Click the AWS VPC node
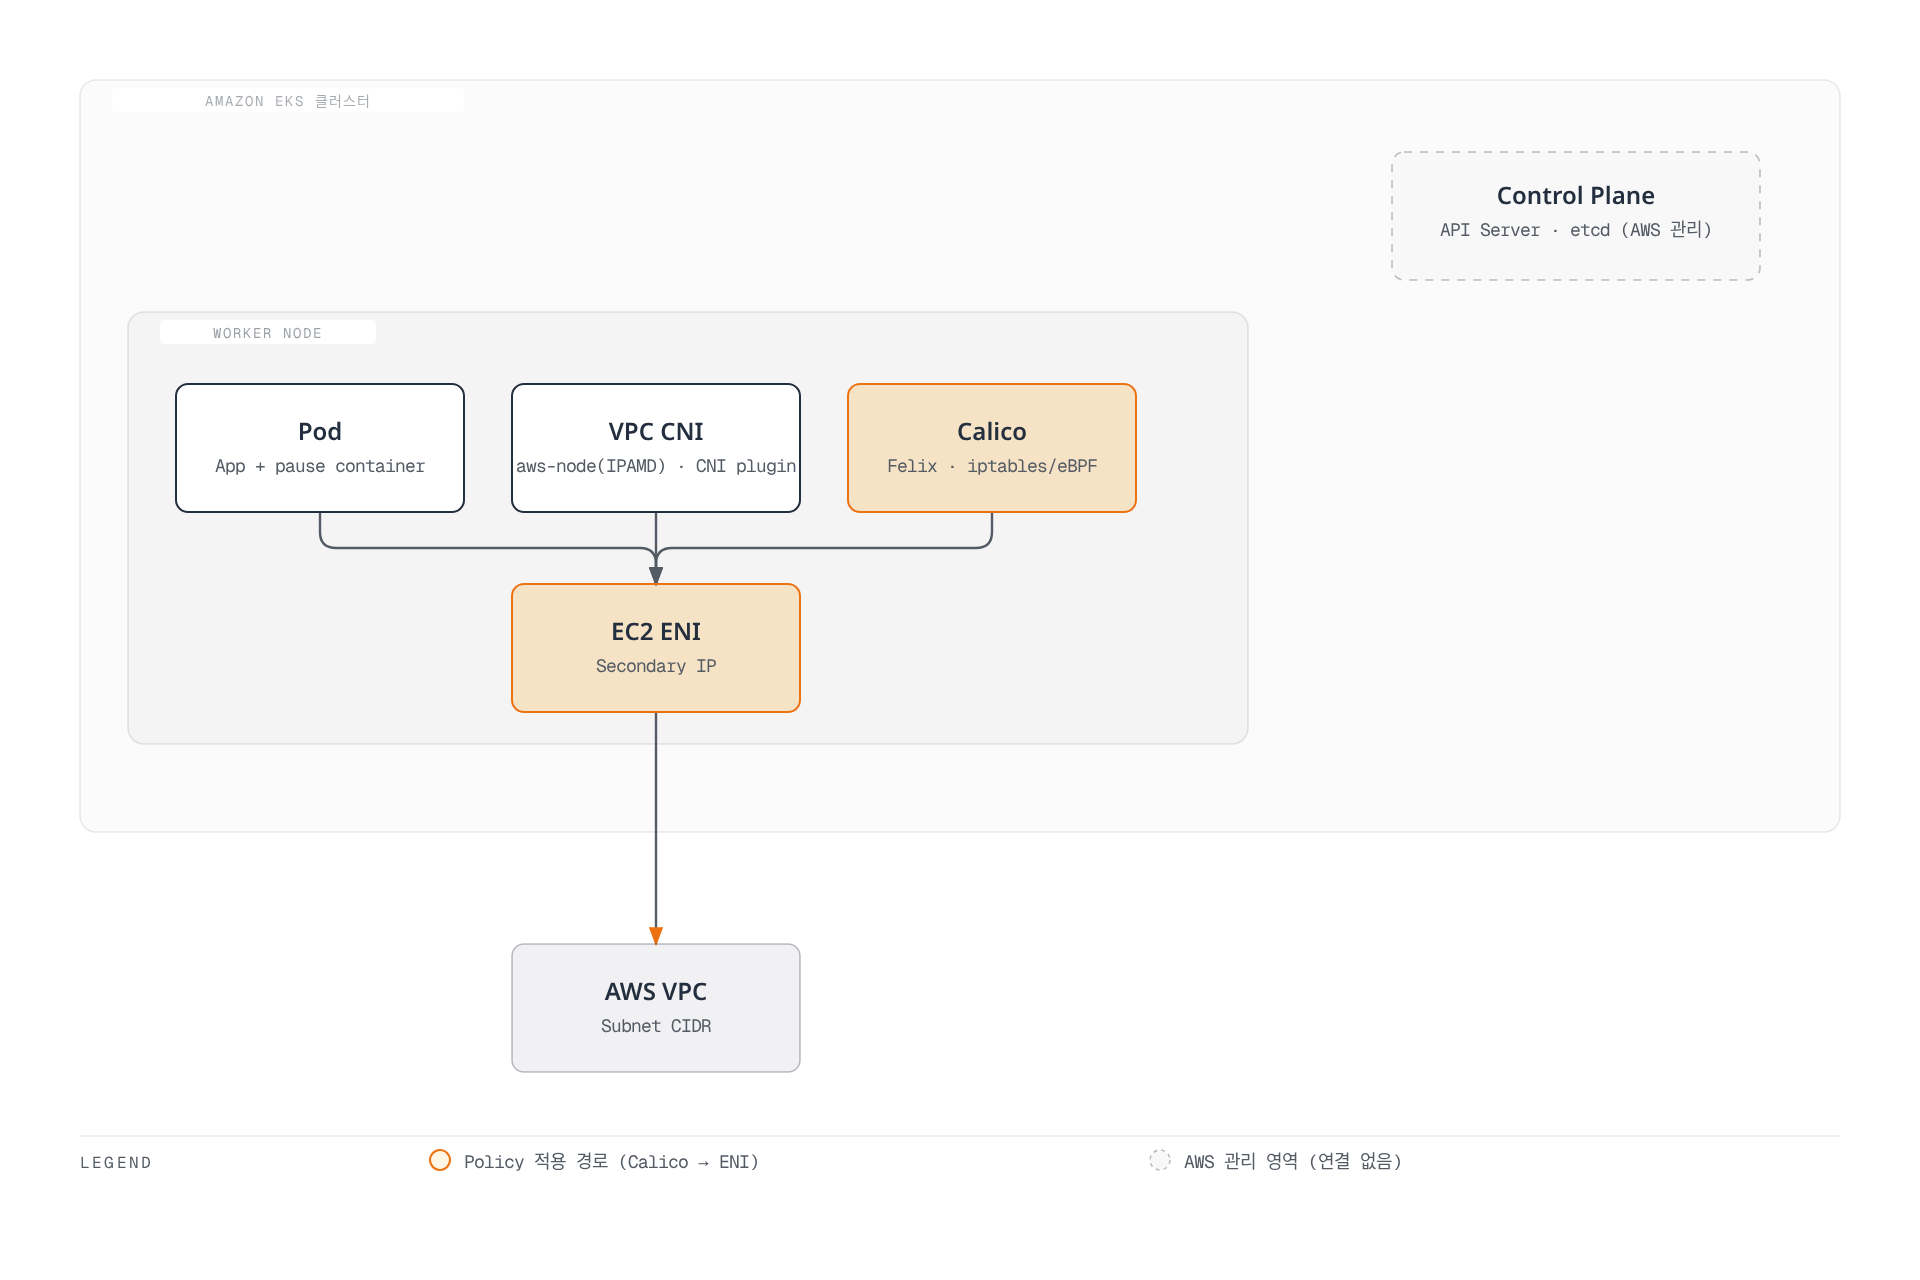The height and width of the screenshot is (1280, 1920). pos(656,1008)
